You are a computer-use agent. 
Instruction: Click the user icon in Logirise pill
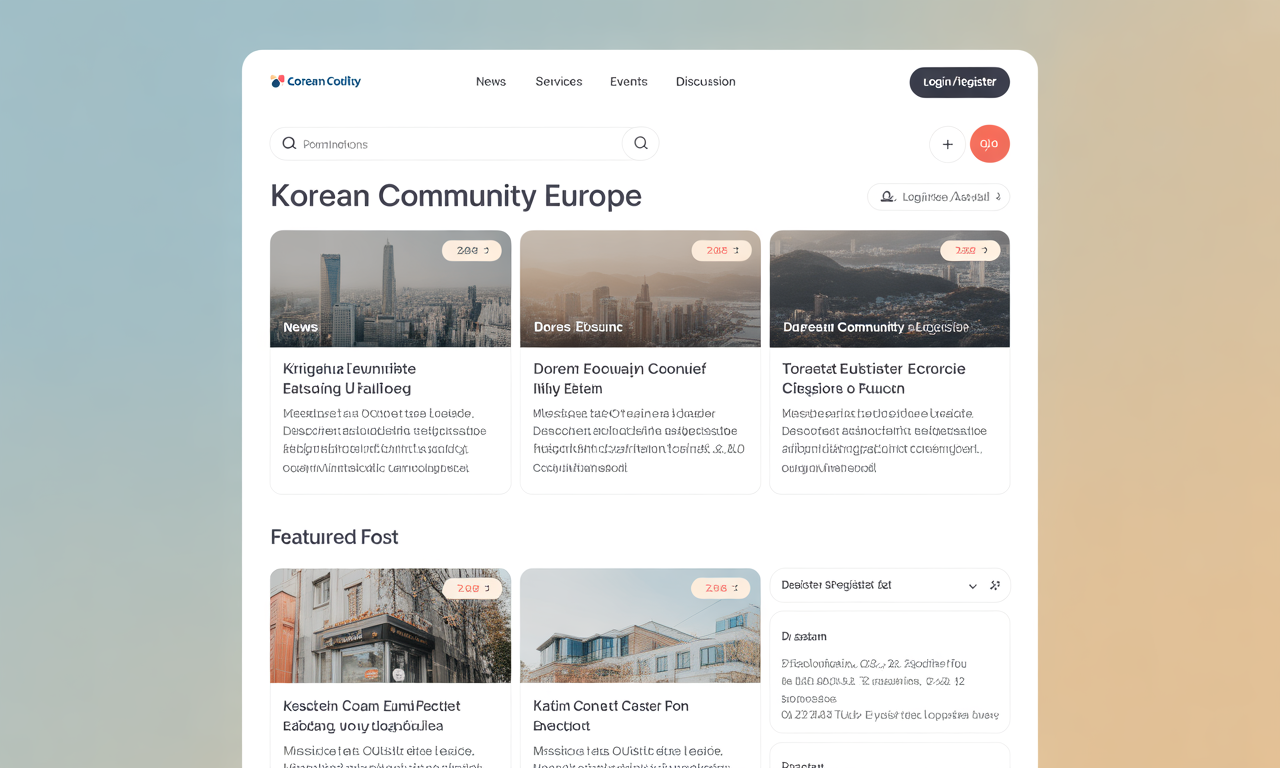click(x=887, y=197)
